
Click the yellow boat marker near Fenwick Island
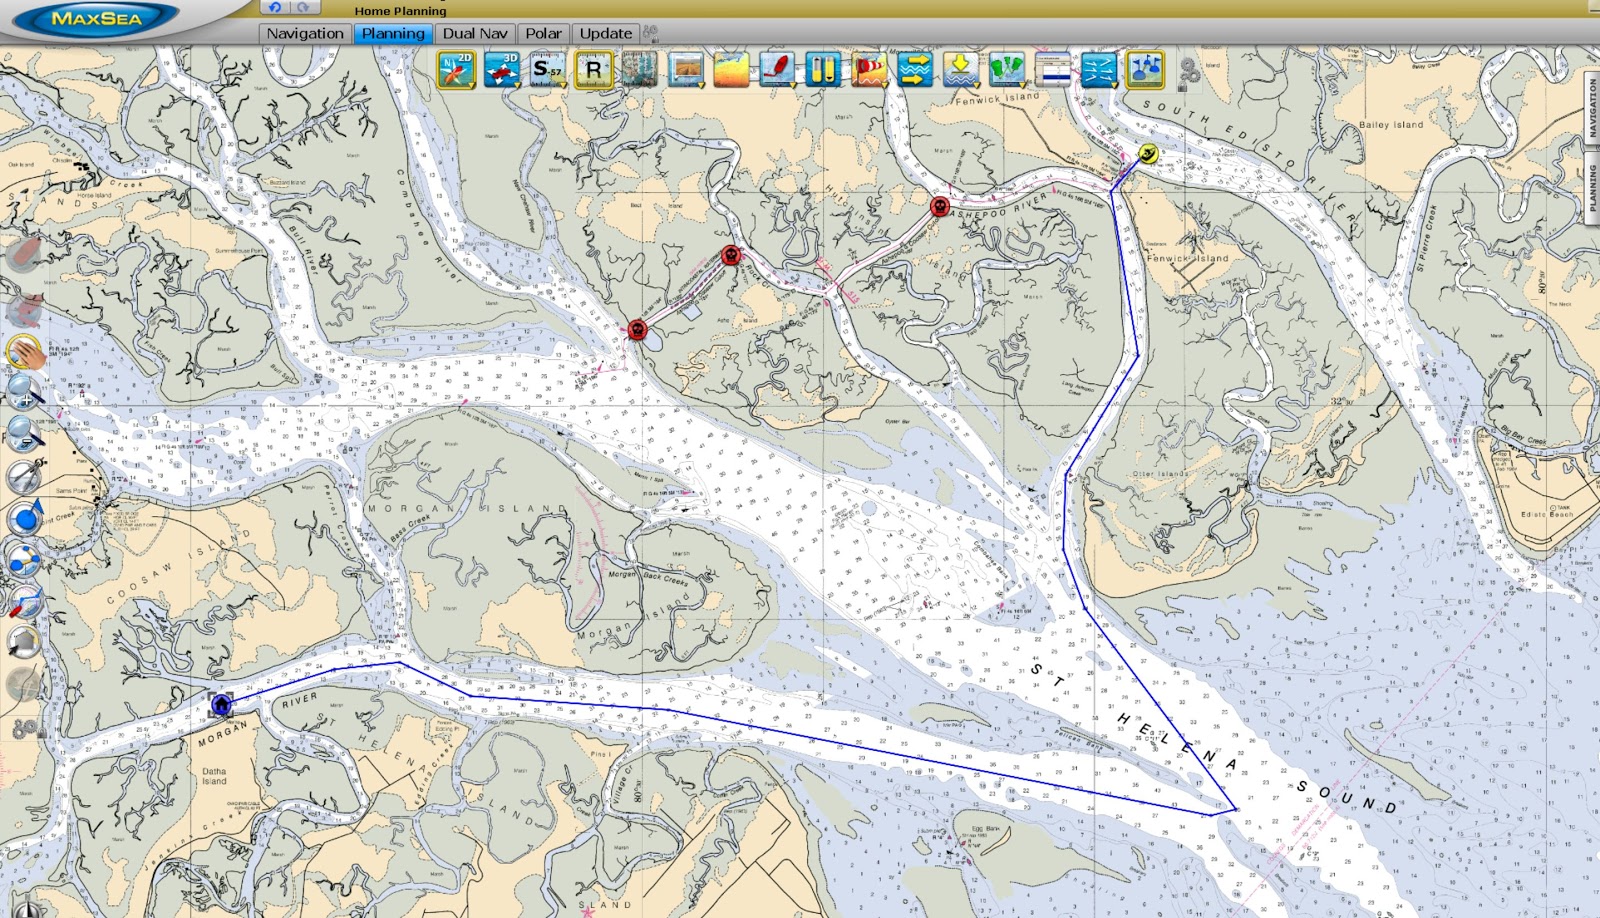pyautogui.click(x=1148, y=153)
